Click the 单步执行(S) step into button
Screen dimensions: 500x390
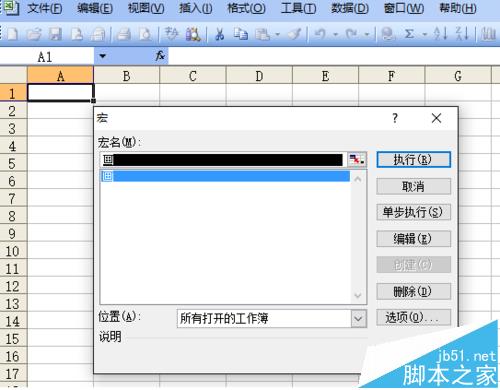[413, 212]
